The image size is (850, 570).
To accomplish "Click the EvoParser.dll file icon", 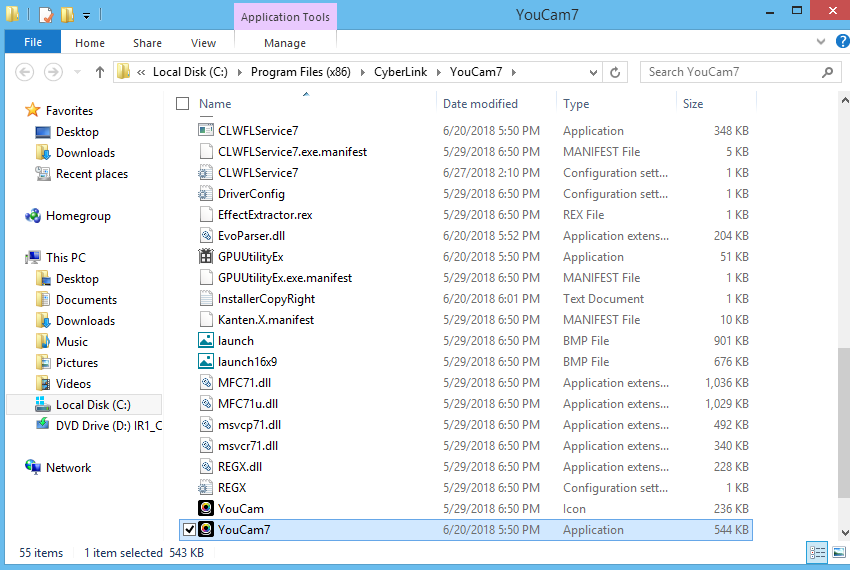I will (205, 235).
